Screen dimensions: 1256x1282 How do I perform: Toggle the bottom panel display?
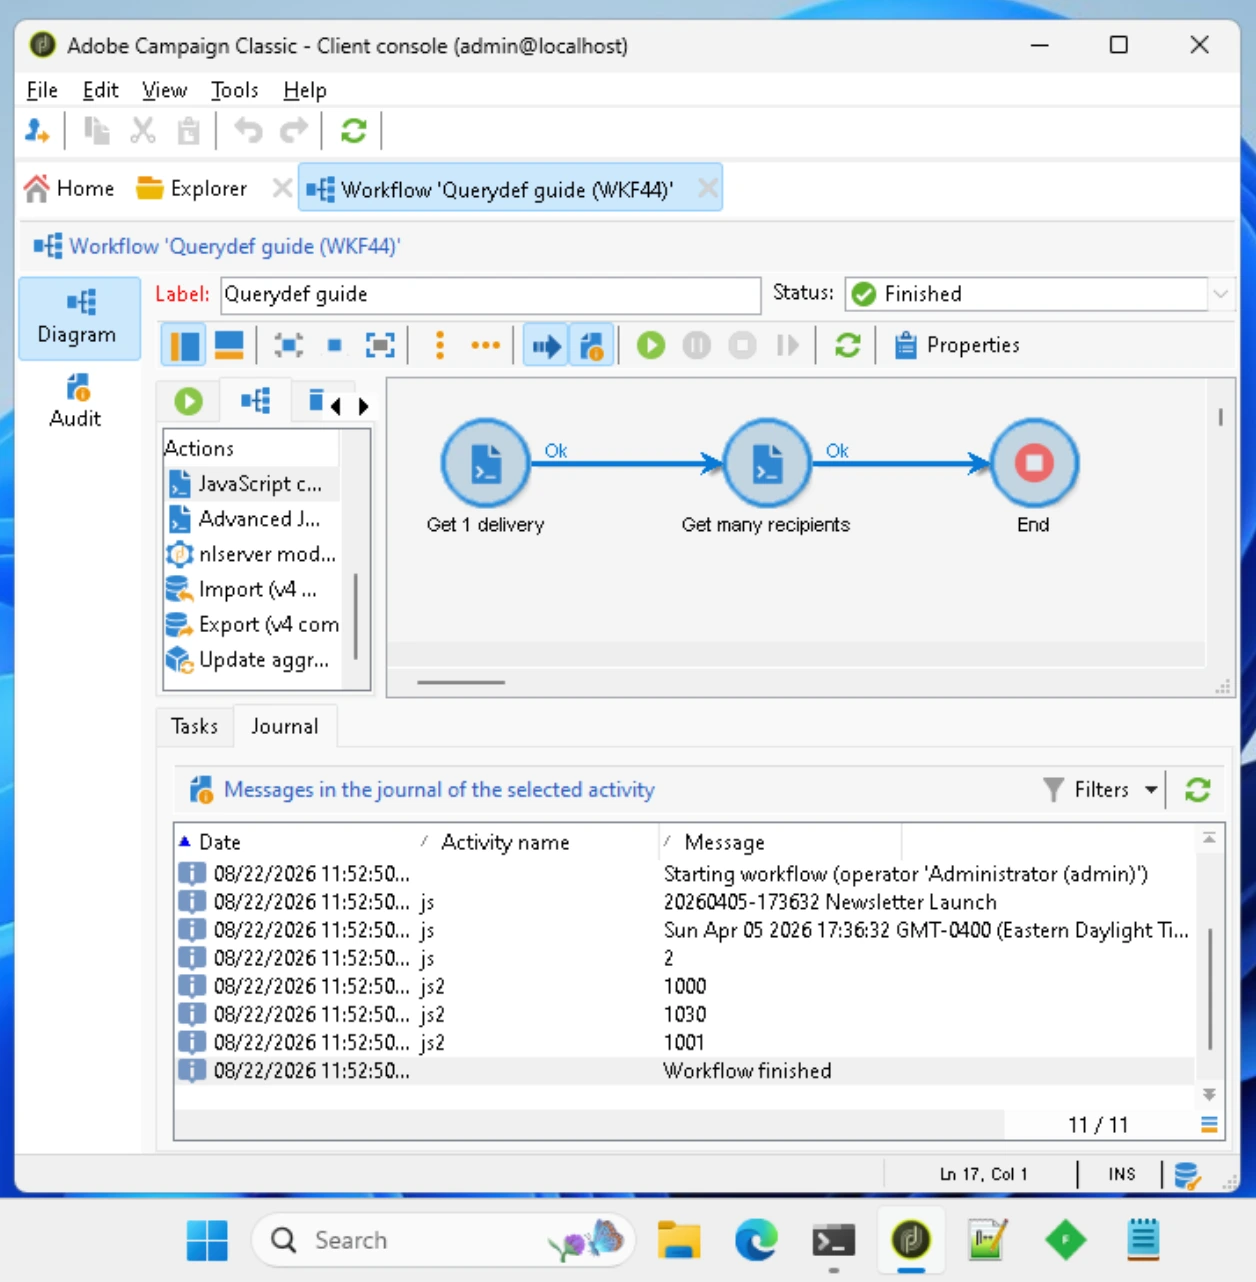pos(229,346)
